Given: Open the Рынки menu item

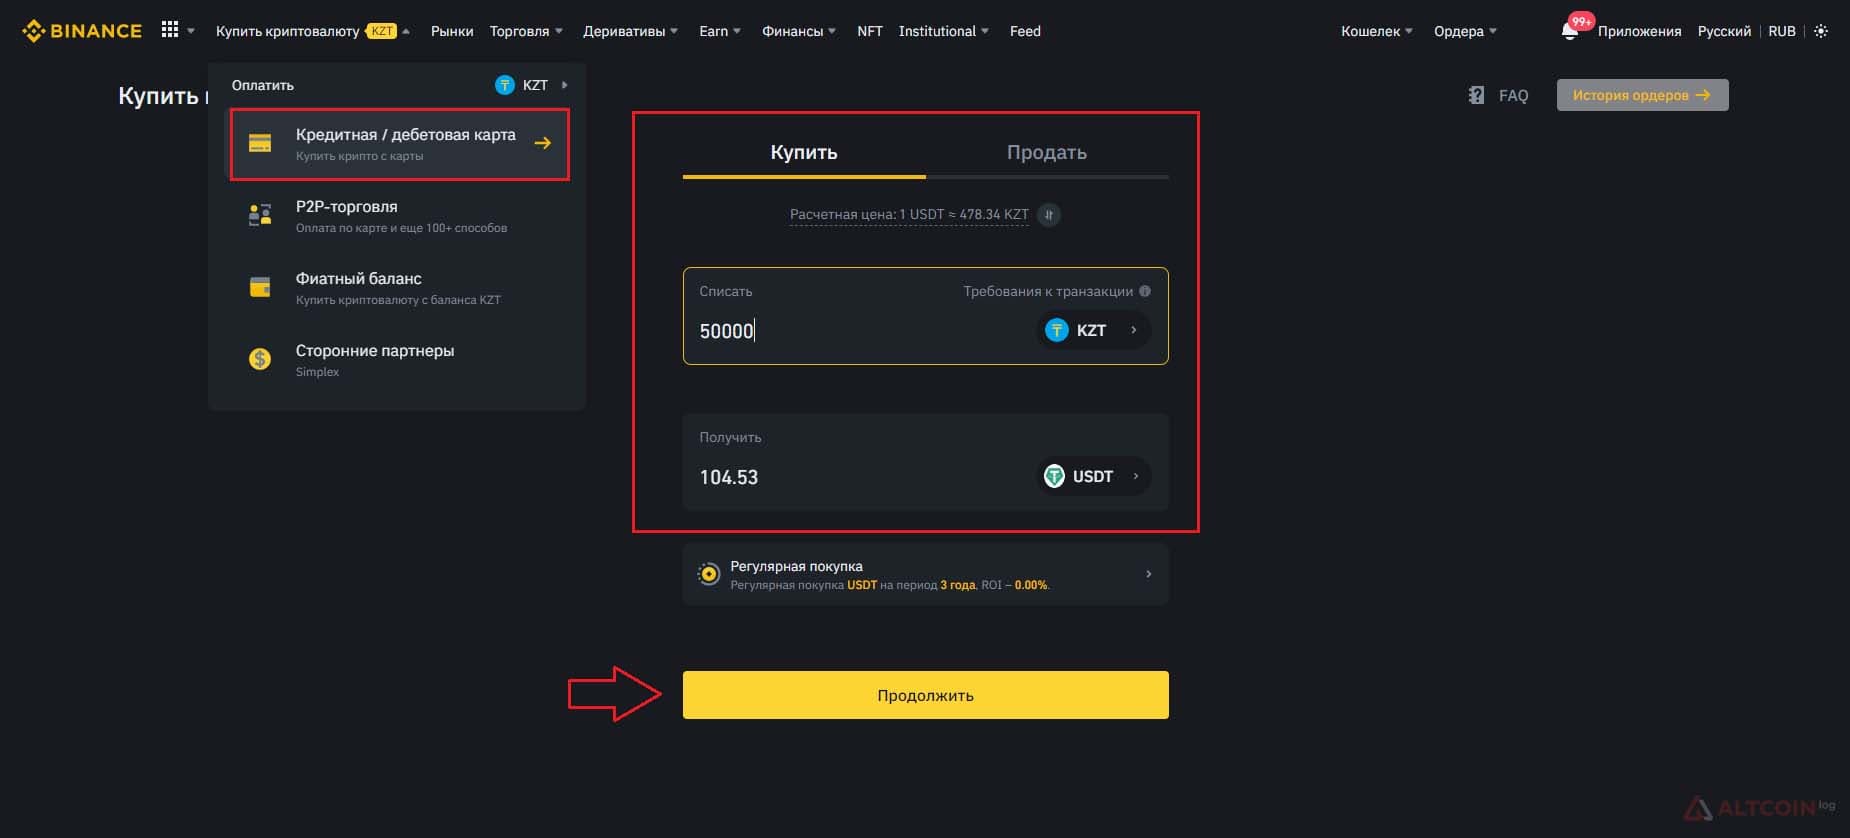Looking at the screenshot, I should click(452, 31).
